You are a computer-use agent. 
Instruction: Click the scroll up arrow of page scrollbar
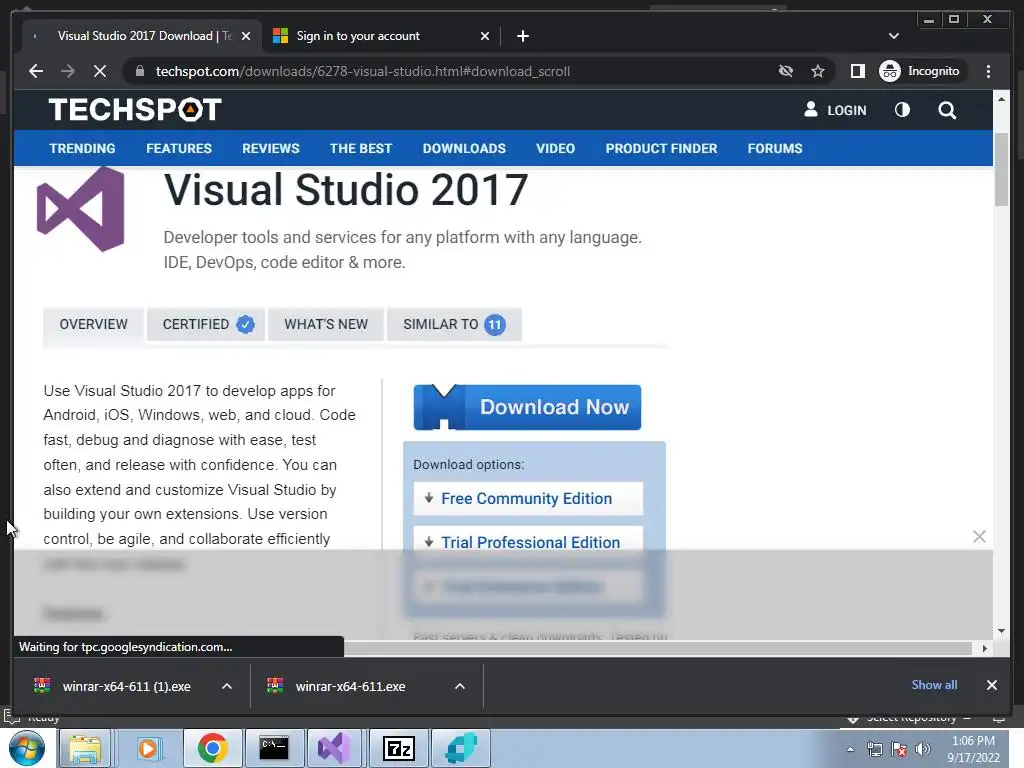(x=1001, y=99)
